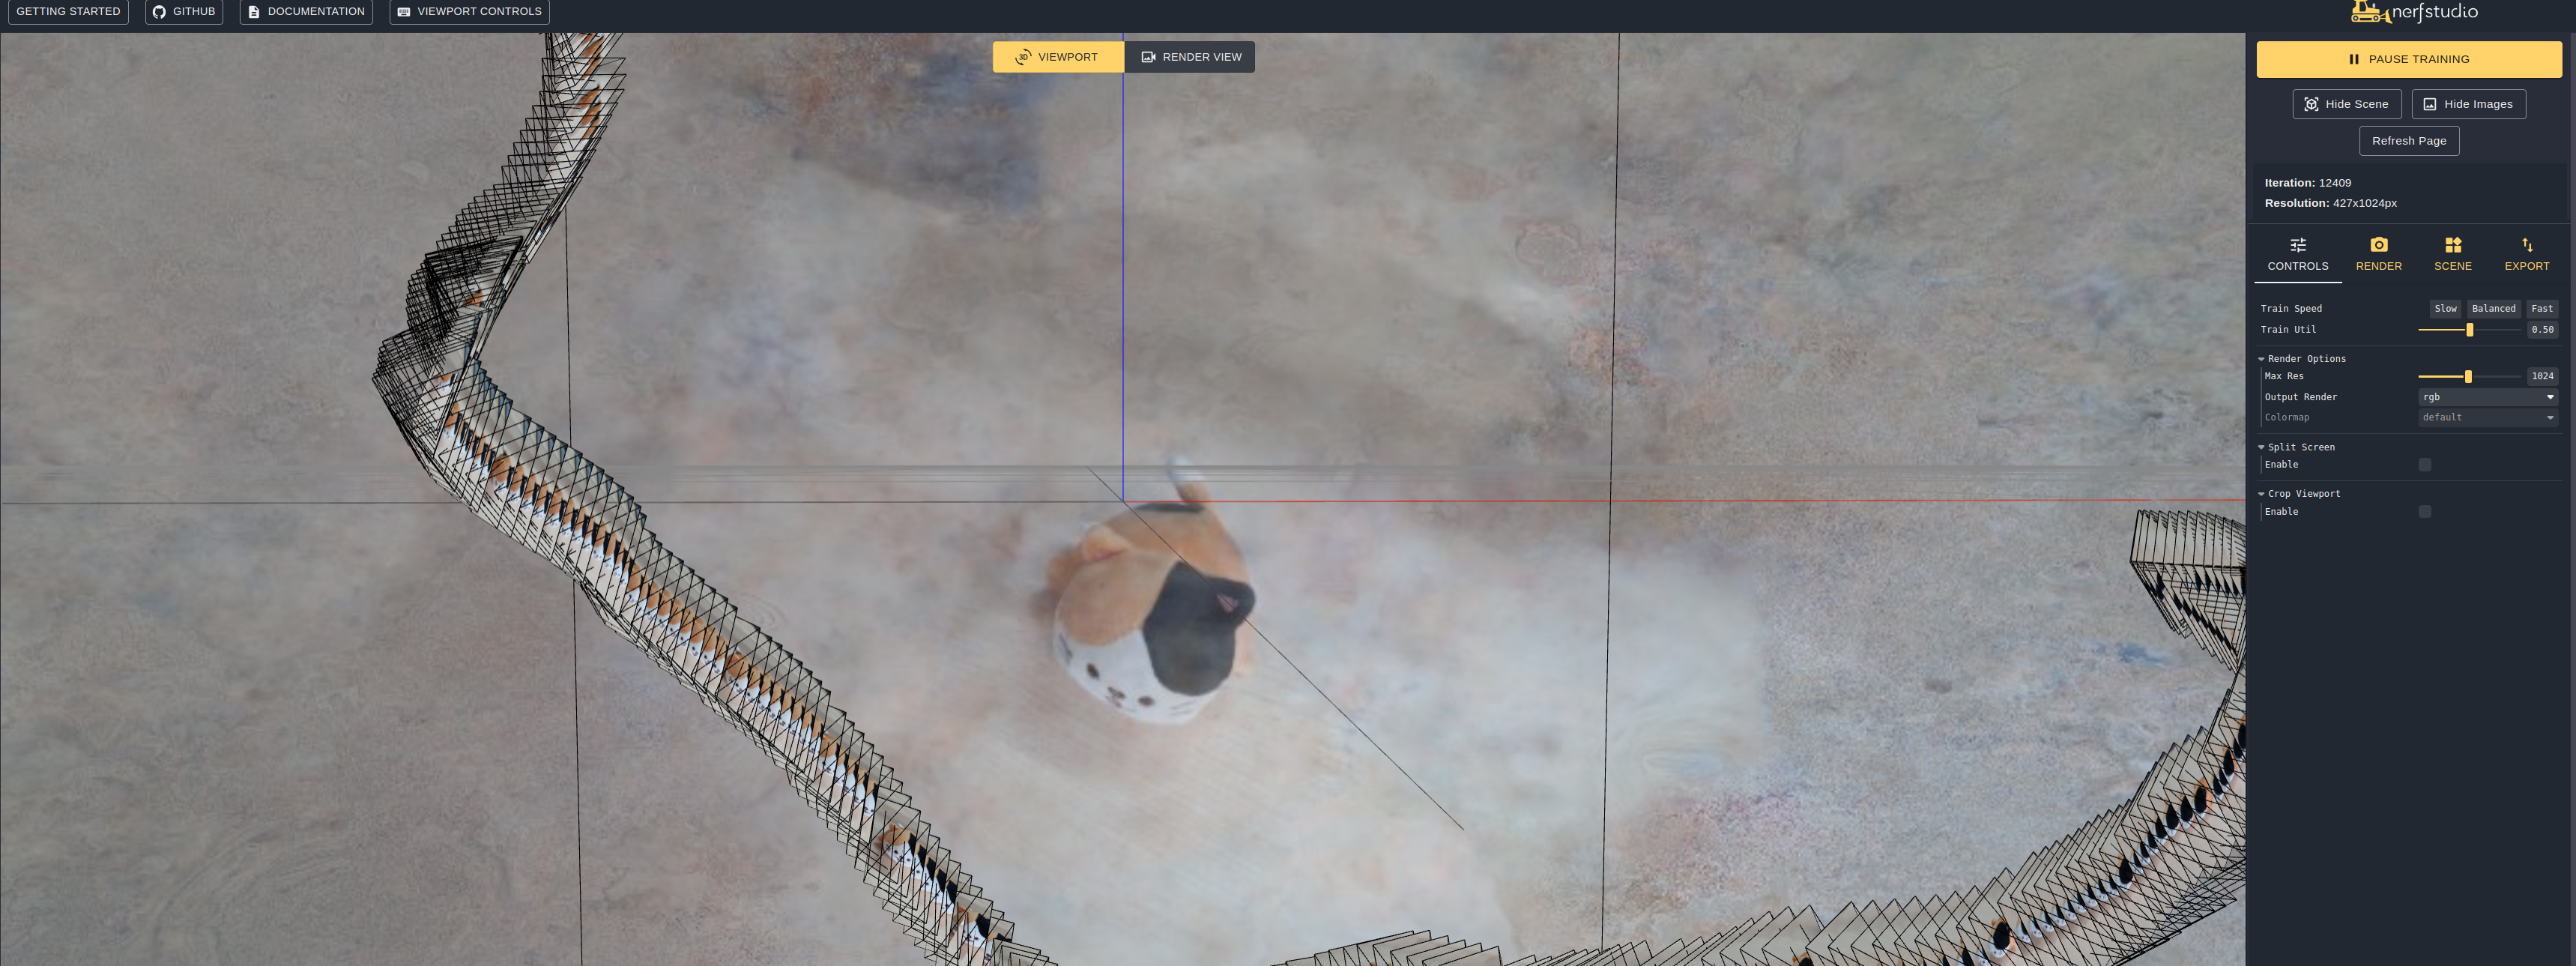Click the Render View camera icon
Image resolution: width=2576 pixels, height=966 pixels.
click(1148, 57)
